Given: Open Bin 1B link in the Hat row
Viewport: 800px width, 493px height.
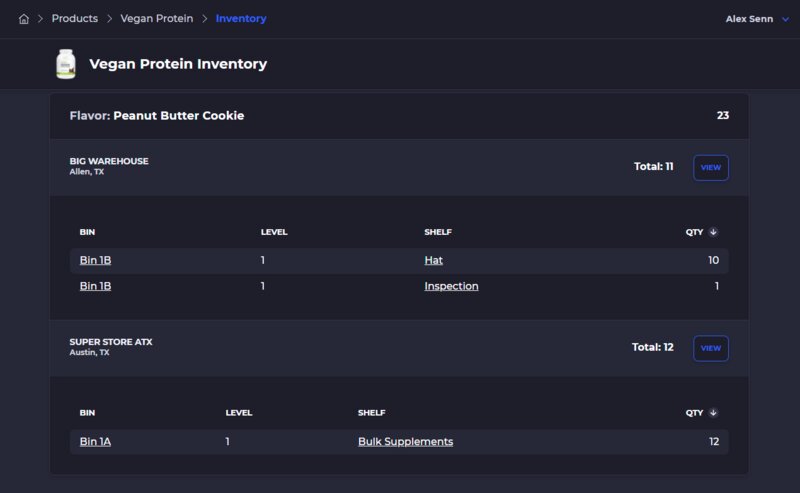Looking at the screenshot, I should [x=95, y=260].
